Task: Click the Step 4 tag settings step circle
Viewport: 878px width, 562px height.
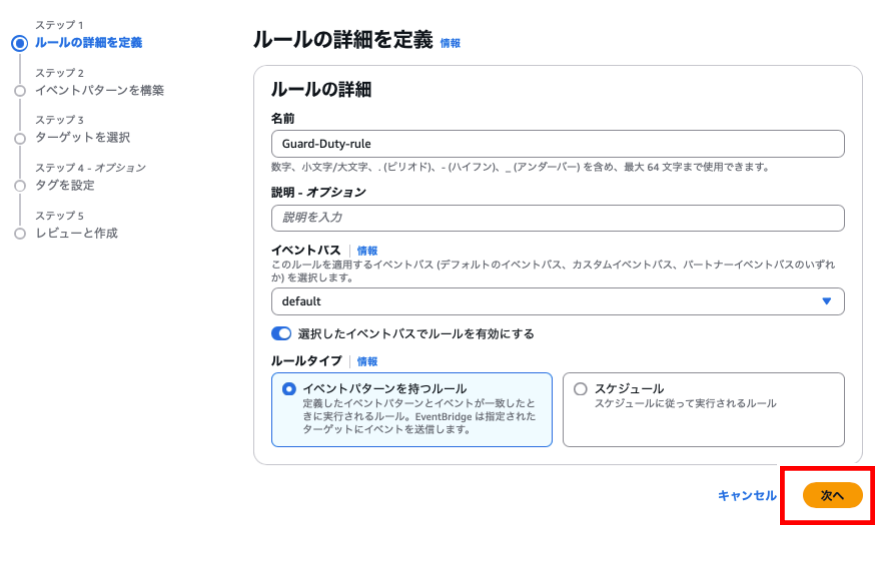Action: [19, 185]
